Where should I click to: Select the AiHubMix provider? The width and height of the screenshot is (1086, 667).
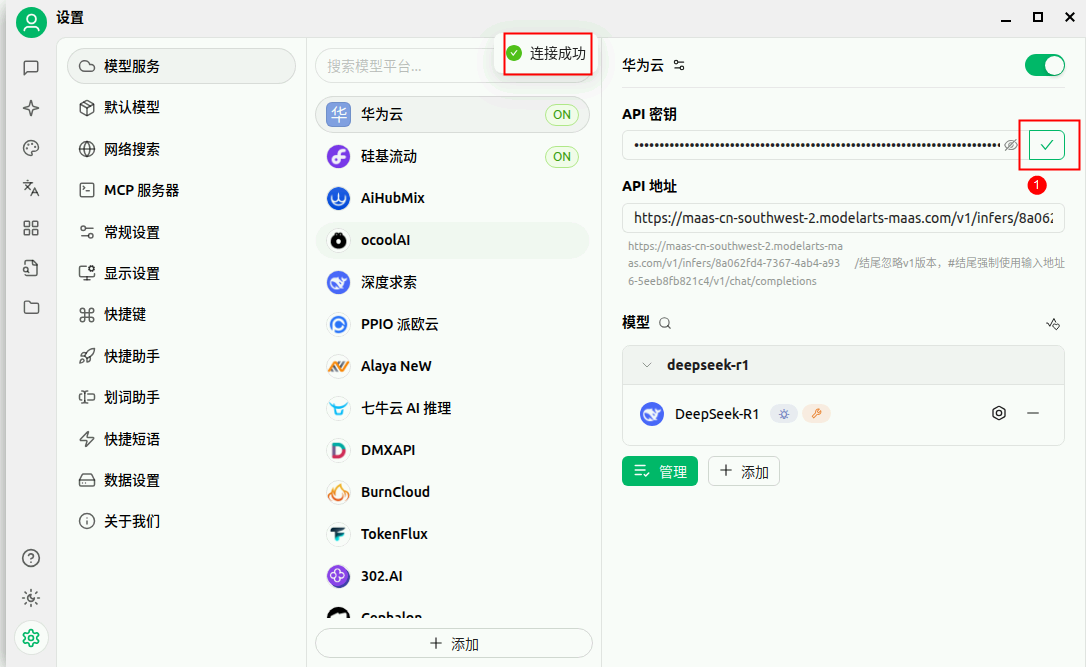[x=452, y=198]
